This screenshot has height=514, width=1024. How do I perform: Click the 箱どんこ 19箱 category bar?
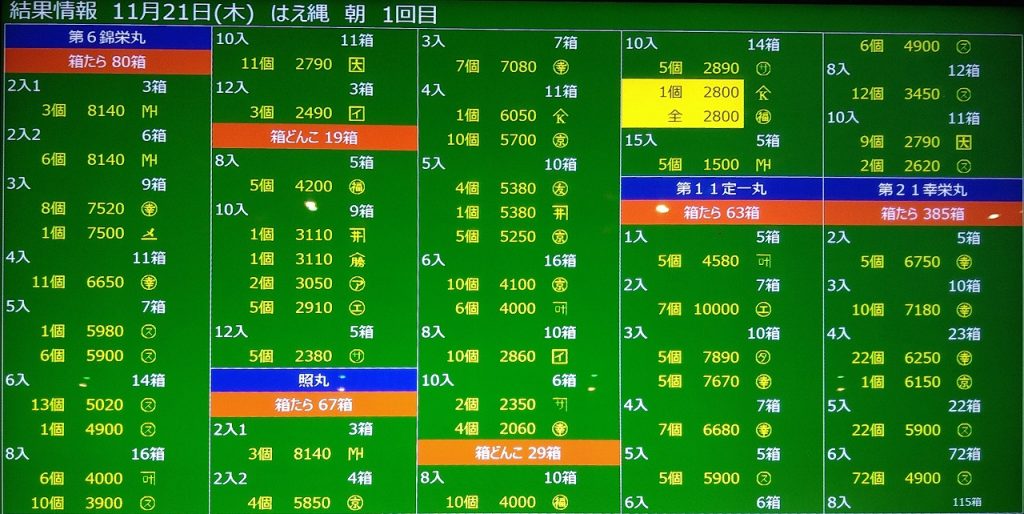(x=314, y=137)
